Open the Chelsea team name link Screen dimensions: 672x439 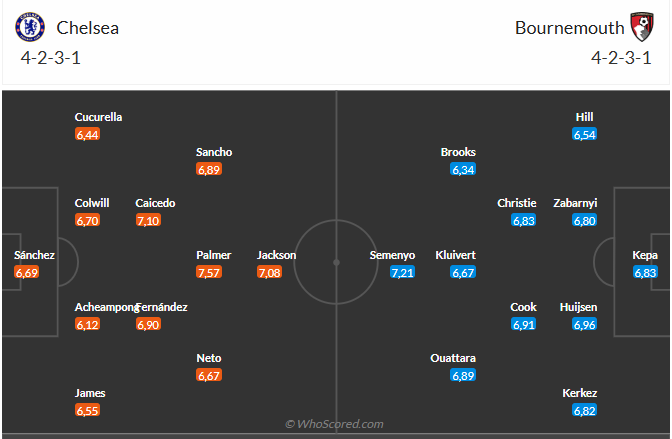click(87, 28)
